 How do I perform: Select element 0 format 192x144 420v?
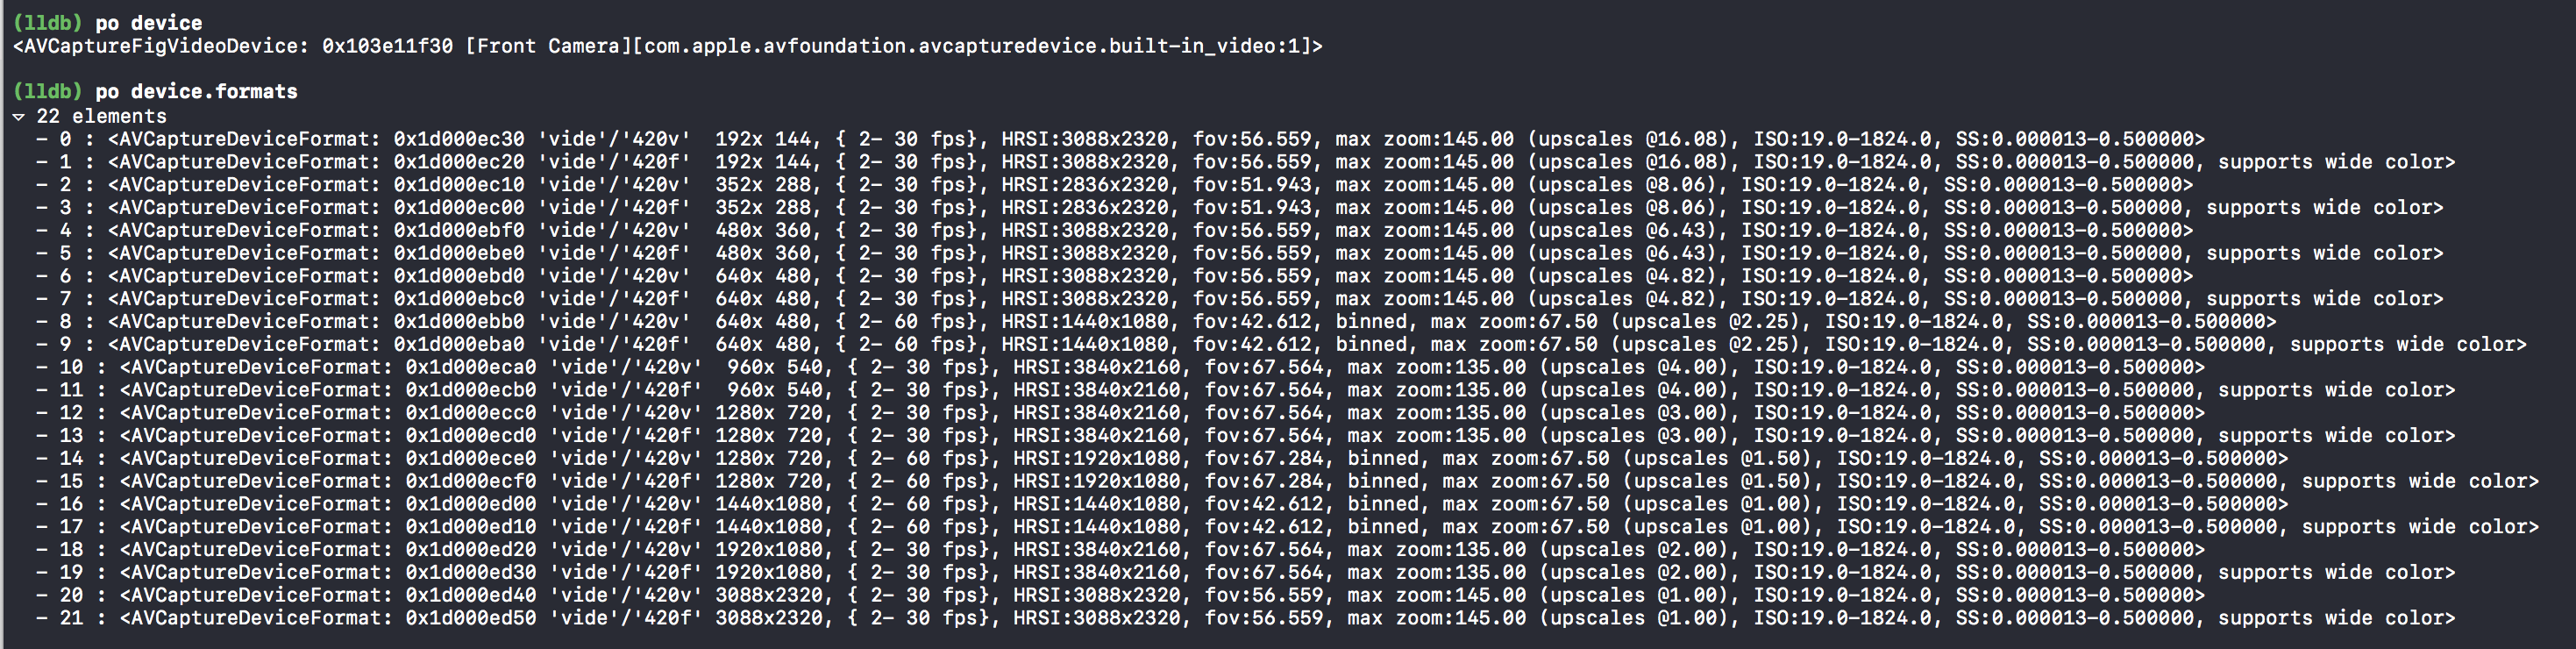(x=1120, y=139)
